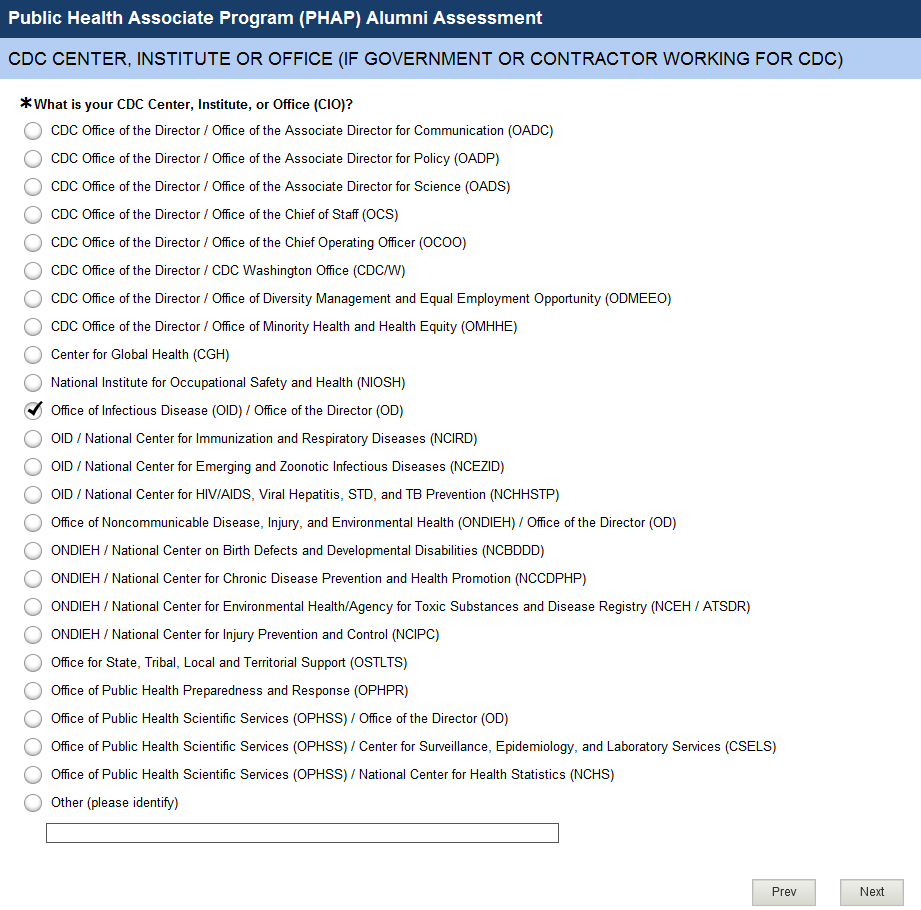Image resolution: width=921 pixels, height=910 pixels.
Task: Pick the OPHSS / CSELS surveillance option
Action: tap(33, 747)
